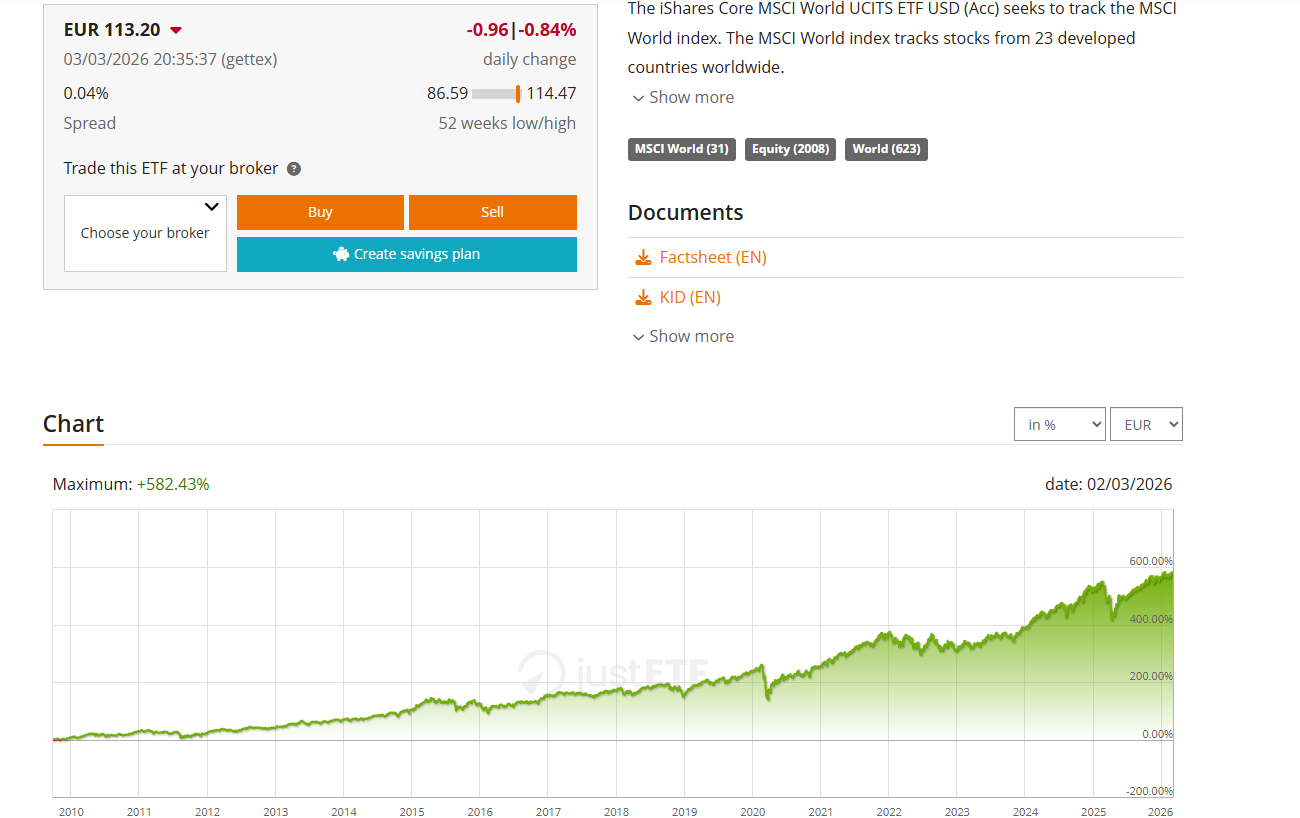Click the '114.47' 52-week high value

[551, 93]
